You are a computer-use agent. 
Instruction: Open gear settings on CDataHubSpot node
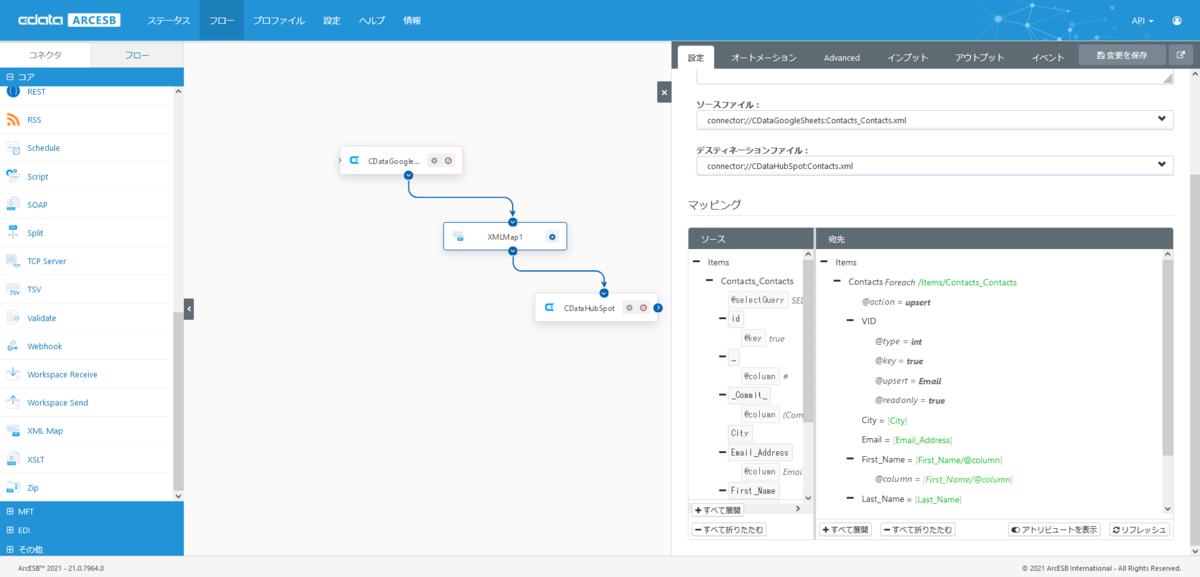click(629, 308)
